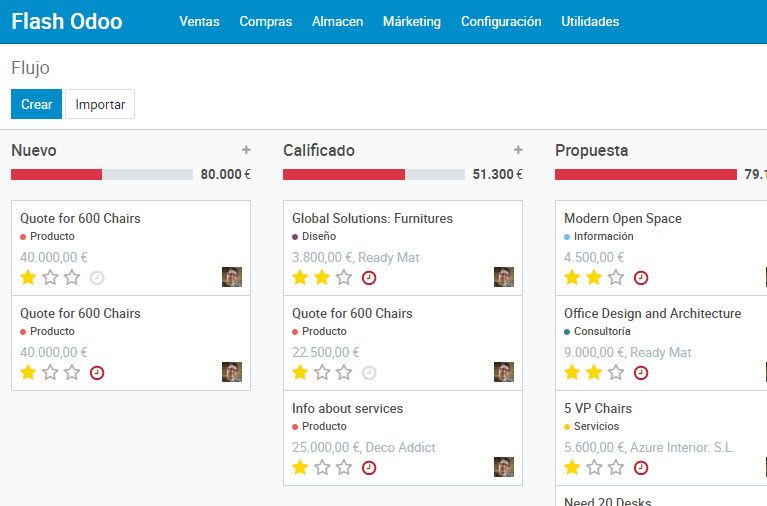Click the Importar button
Image resolution: width=767 pixels, height=506 pixels.
coord(100,104)
